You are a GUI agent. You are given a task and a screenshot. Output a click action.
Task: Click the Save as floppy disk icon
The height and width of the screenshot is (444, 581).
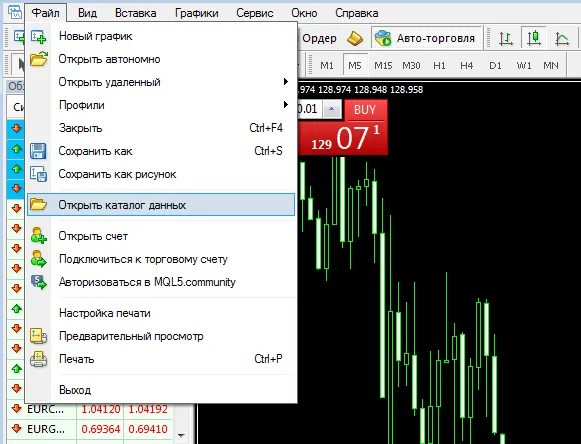38,151
